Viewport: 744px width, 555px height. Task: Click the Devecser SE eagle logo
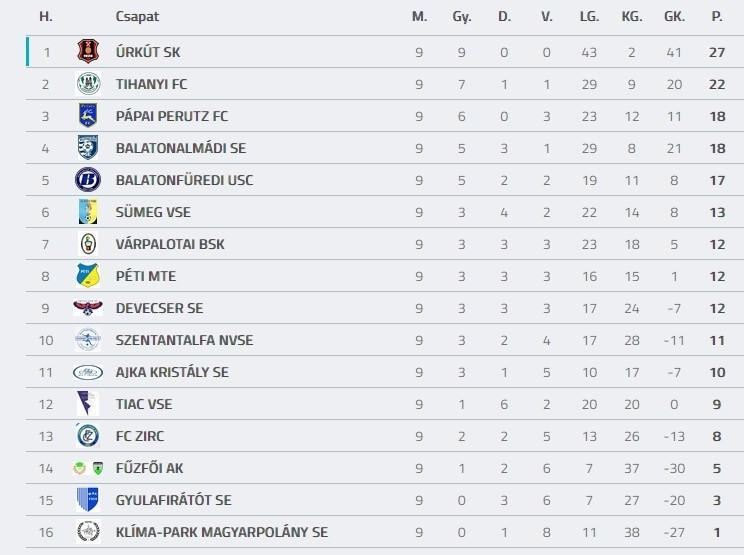coord(88,308)
